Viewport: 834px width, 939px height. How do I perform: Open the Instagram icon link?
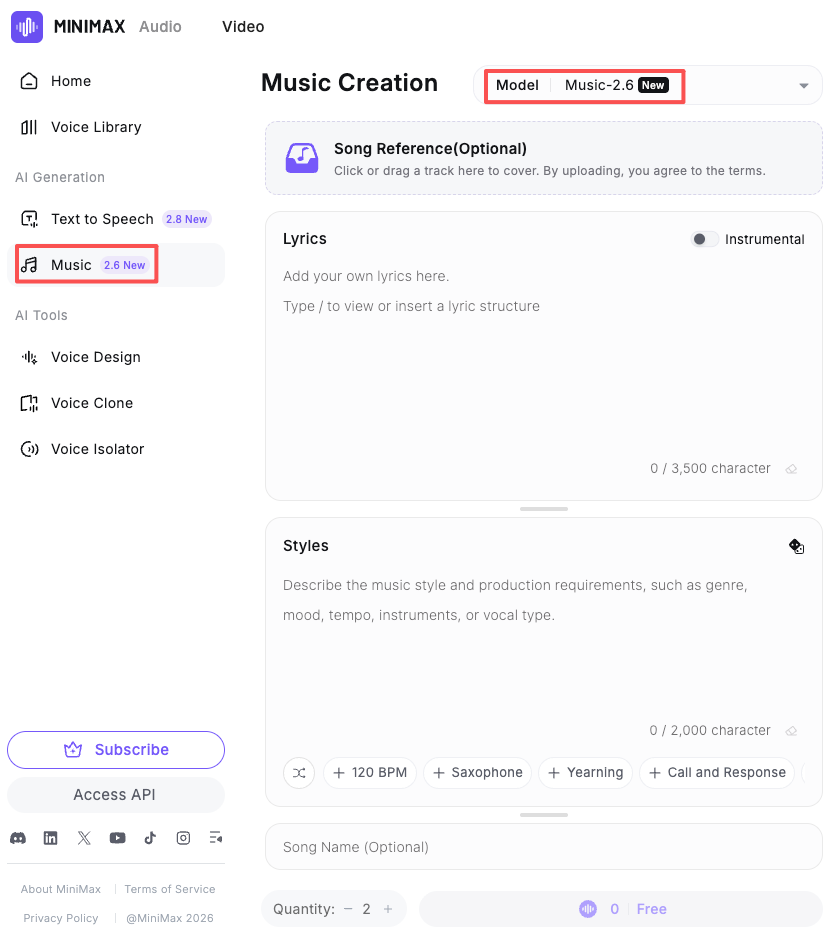click(183, 838)
